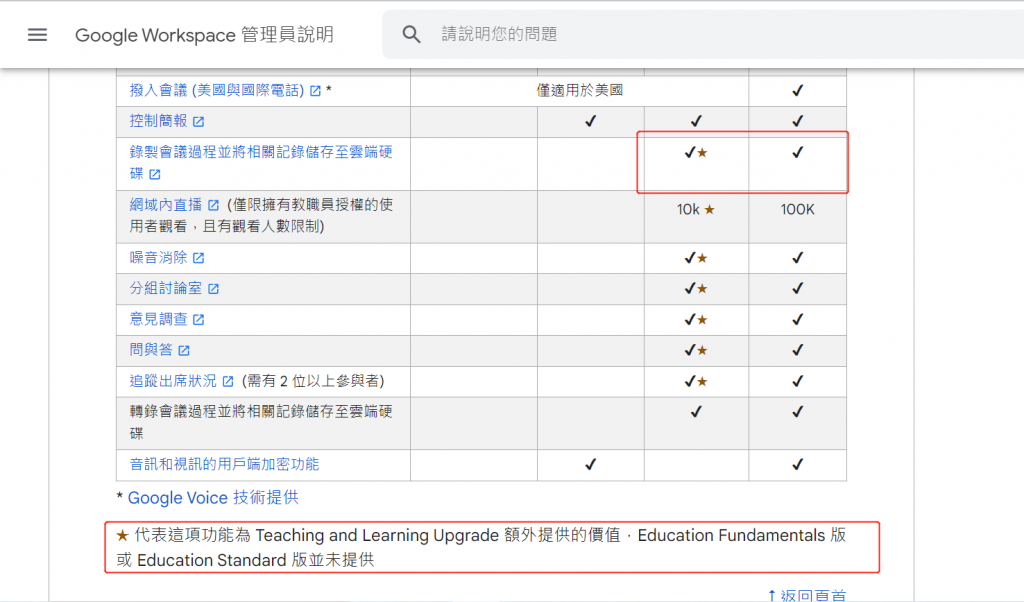Select the 僅適用於美國 cell text

[x=580, y=90]
